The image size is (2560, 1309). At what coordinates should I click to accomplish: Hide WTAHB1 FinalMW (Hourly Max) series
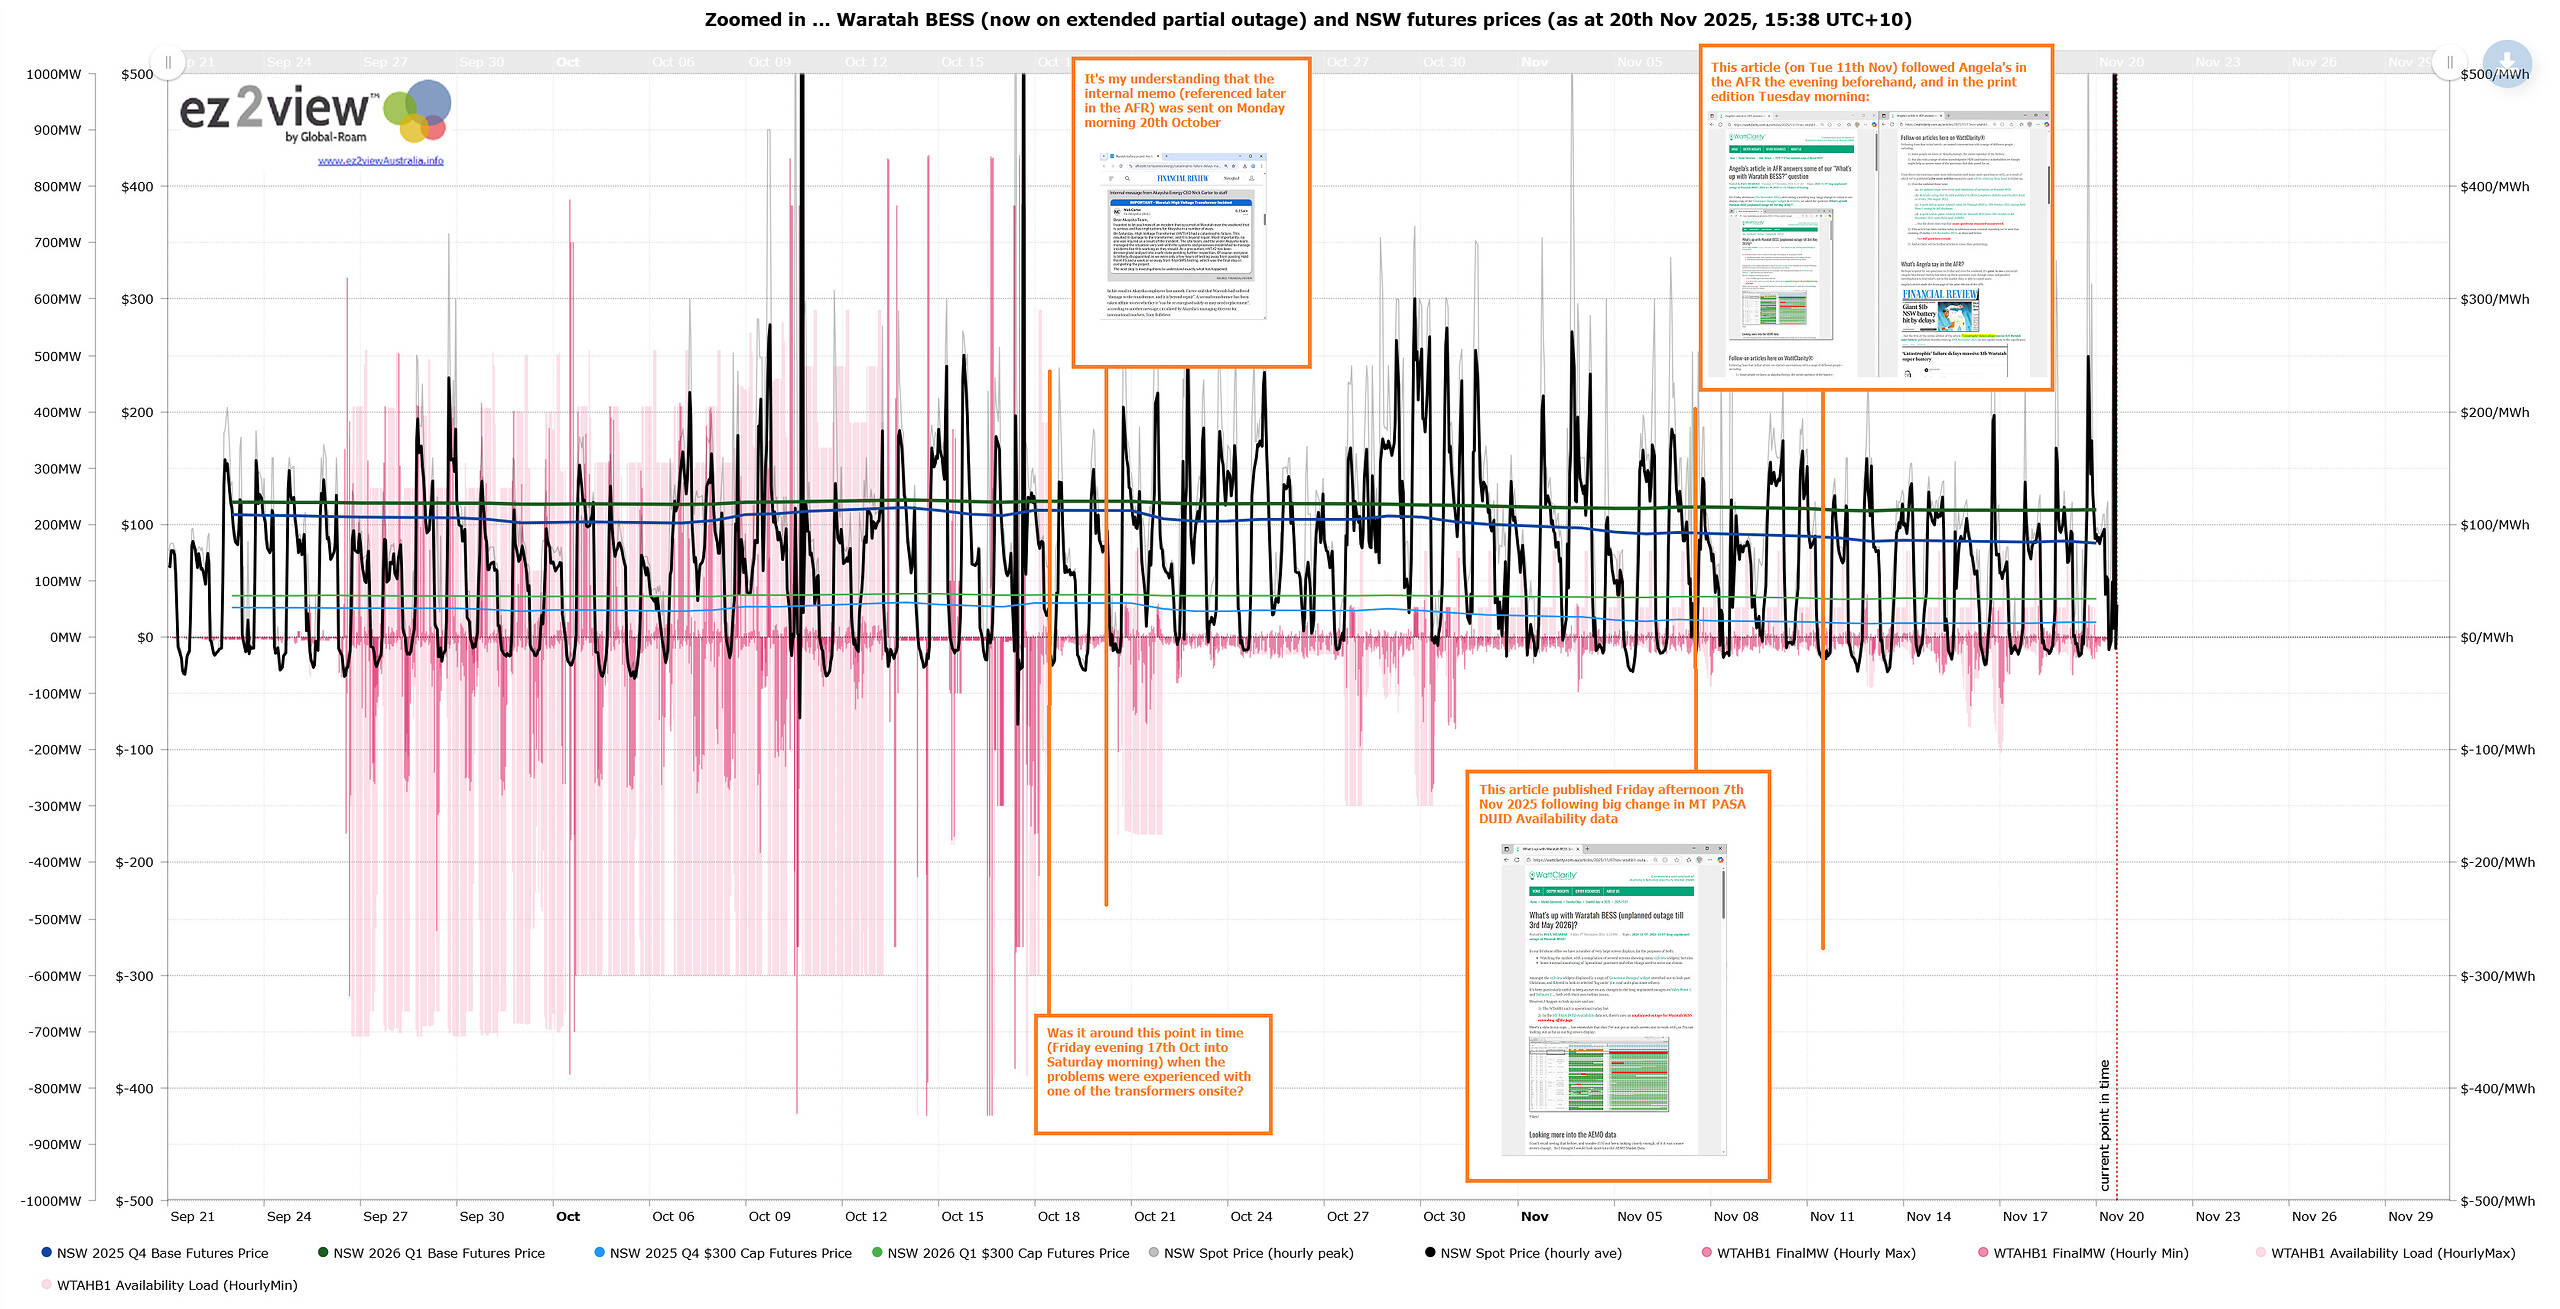(x=1816, y=1252)
